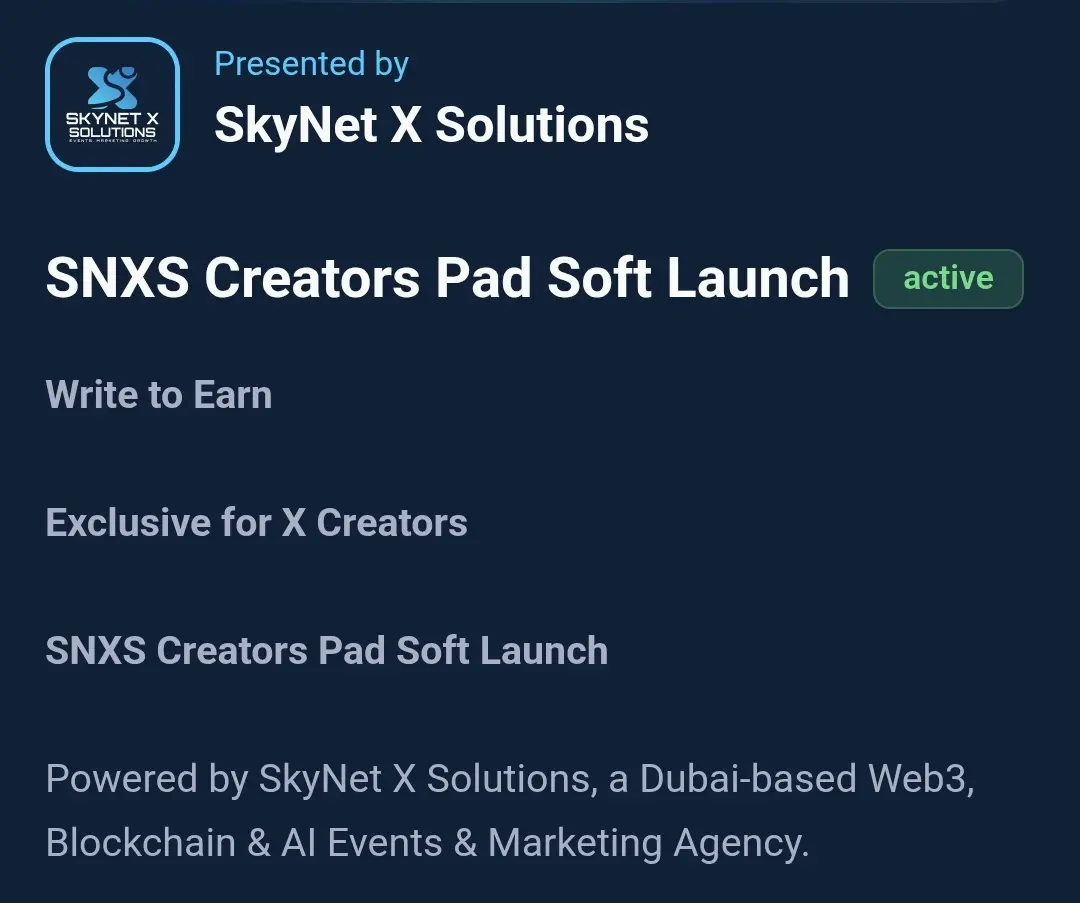The height and width of the screenshot is (903, 1080).
Task: Click the Write to Earn heading
Action: [158, 395]
